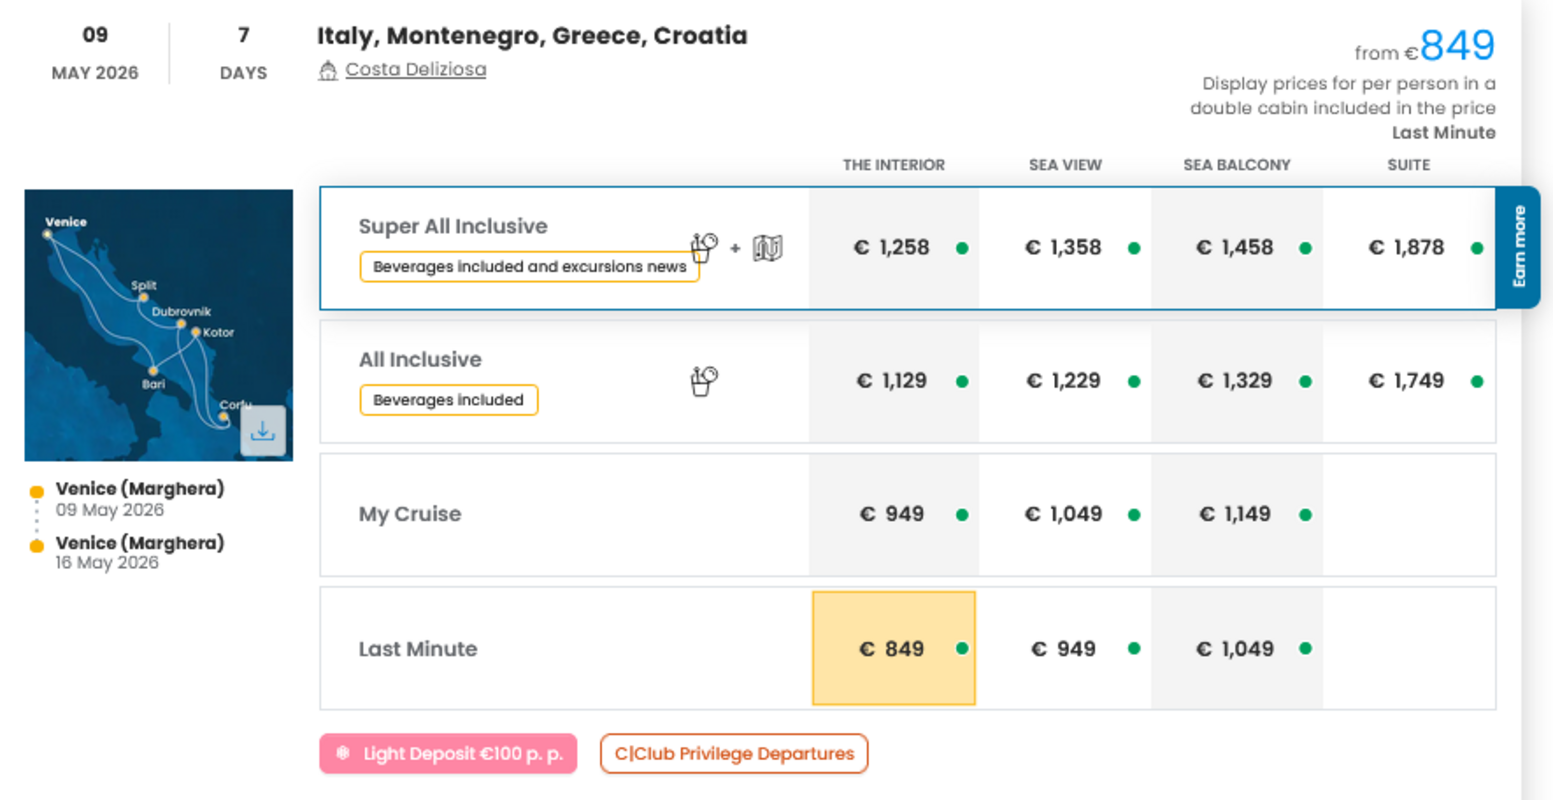The height and width of the screenshot is (800, 1553).
Task: Expand the Beverages included and excursions news badge
Action: [529, 266]
